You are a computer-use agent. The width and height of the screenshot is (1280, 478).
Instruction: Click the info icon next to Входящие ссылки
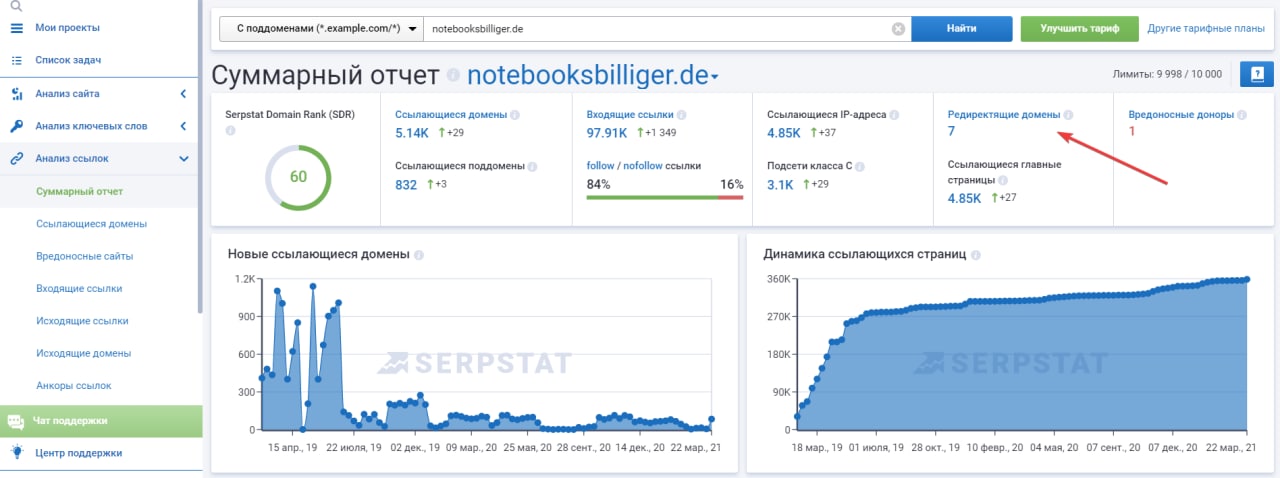pyautogui.click(x=681, y=115)
